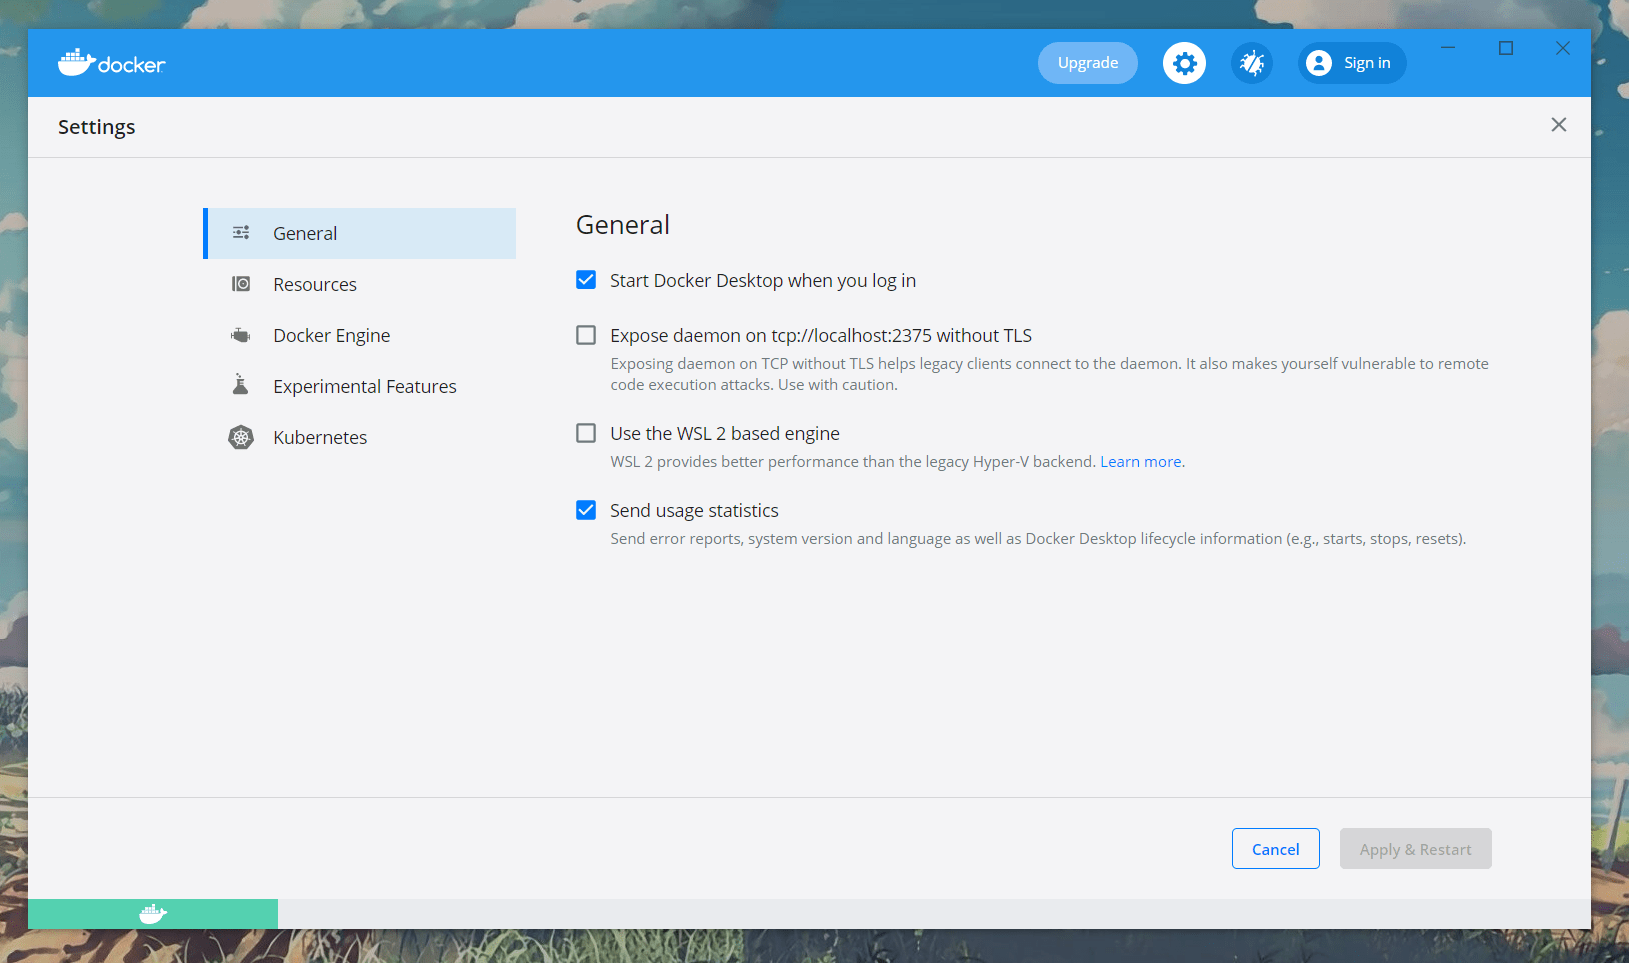Click the Sign in button

pyautogui.click(x=1352, y=63)
